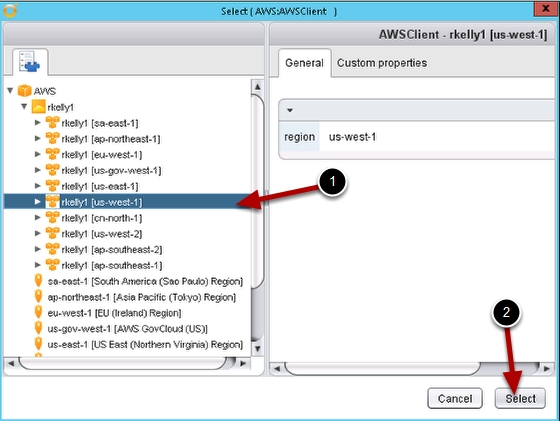
Task: Click the Select button
Action: point(520,398)
